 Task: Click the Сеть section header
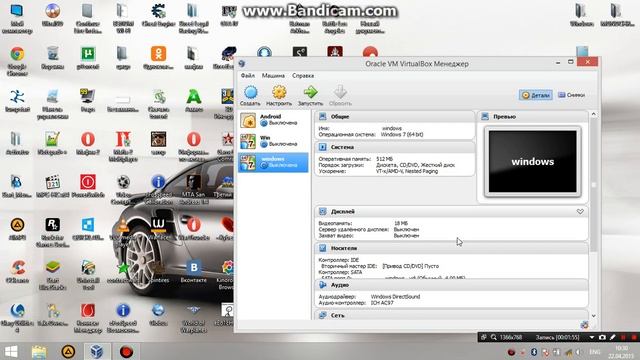click(x=451, y=315)
